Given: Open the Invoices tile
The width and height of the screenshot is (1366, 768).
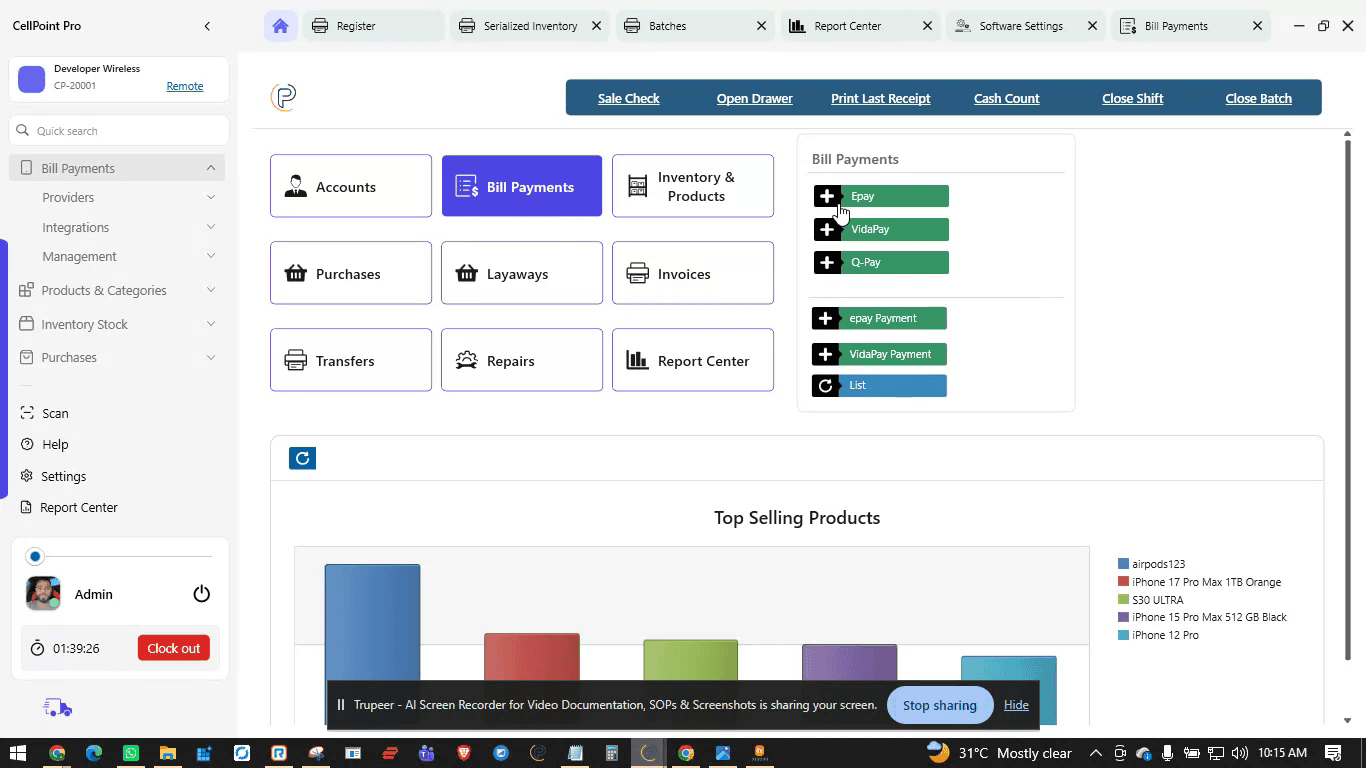Looking at the screenshot, I should 693,273.
